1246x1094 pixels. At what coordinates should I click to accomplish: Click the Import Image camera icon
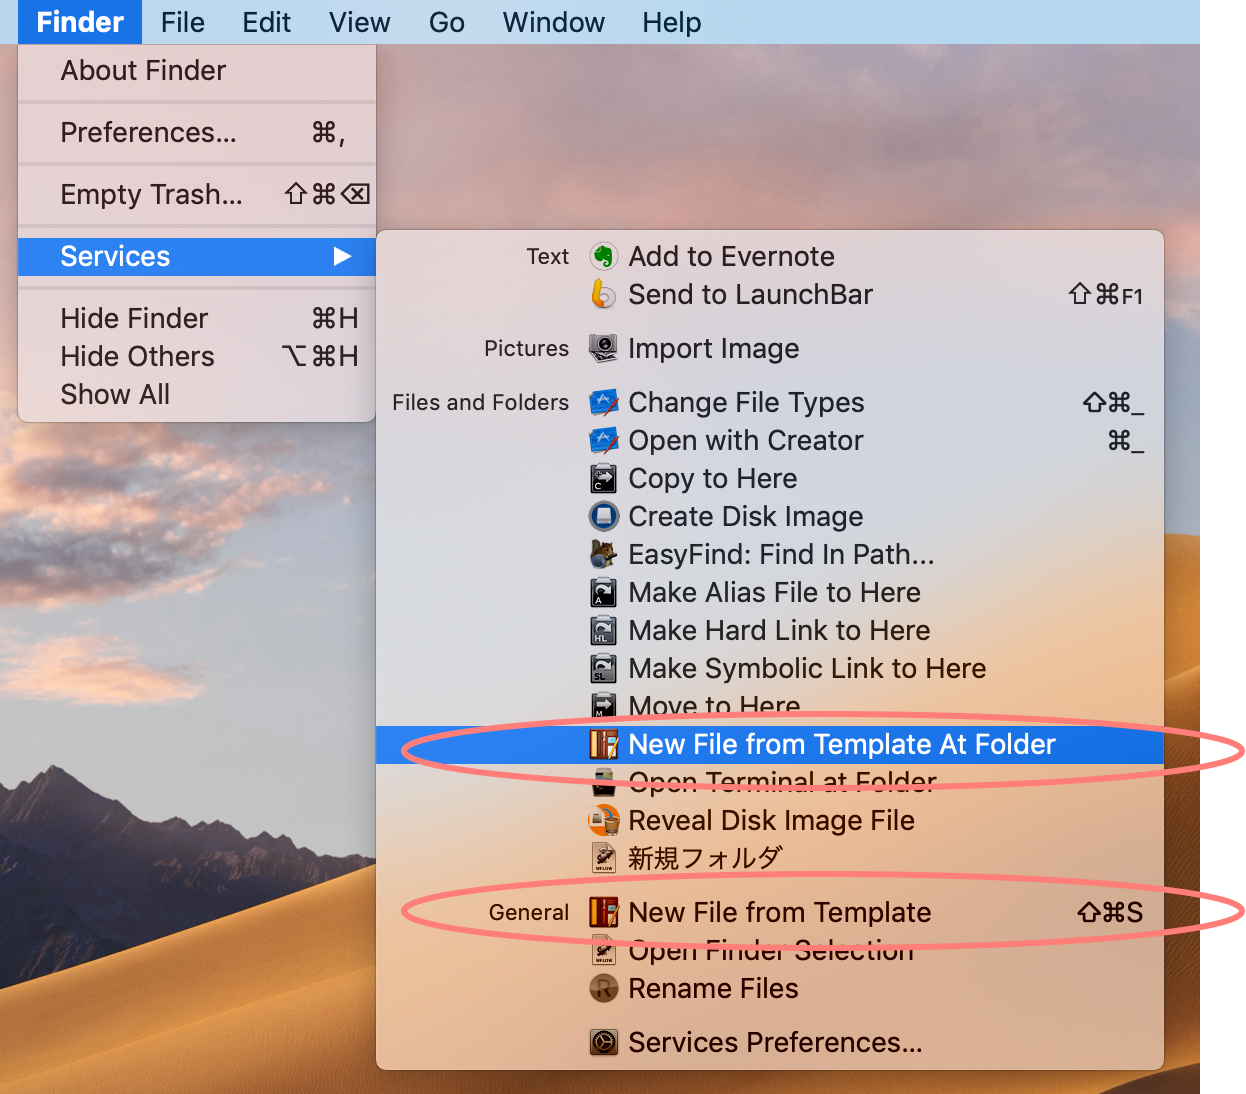point(603,349)
